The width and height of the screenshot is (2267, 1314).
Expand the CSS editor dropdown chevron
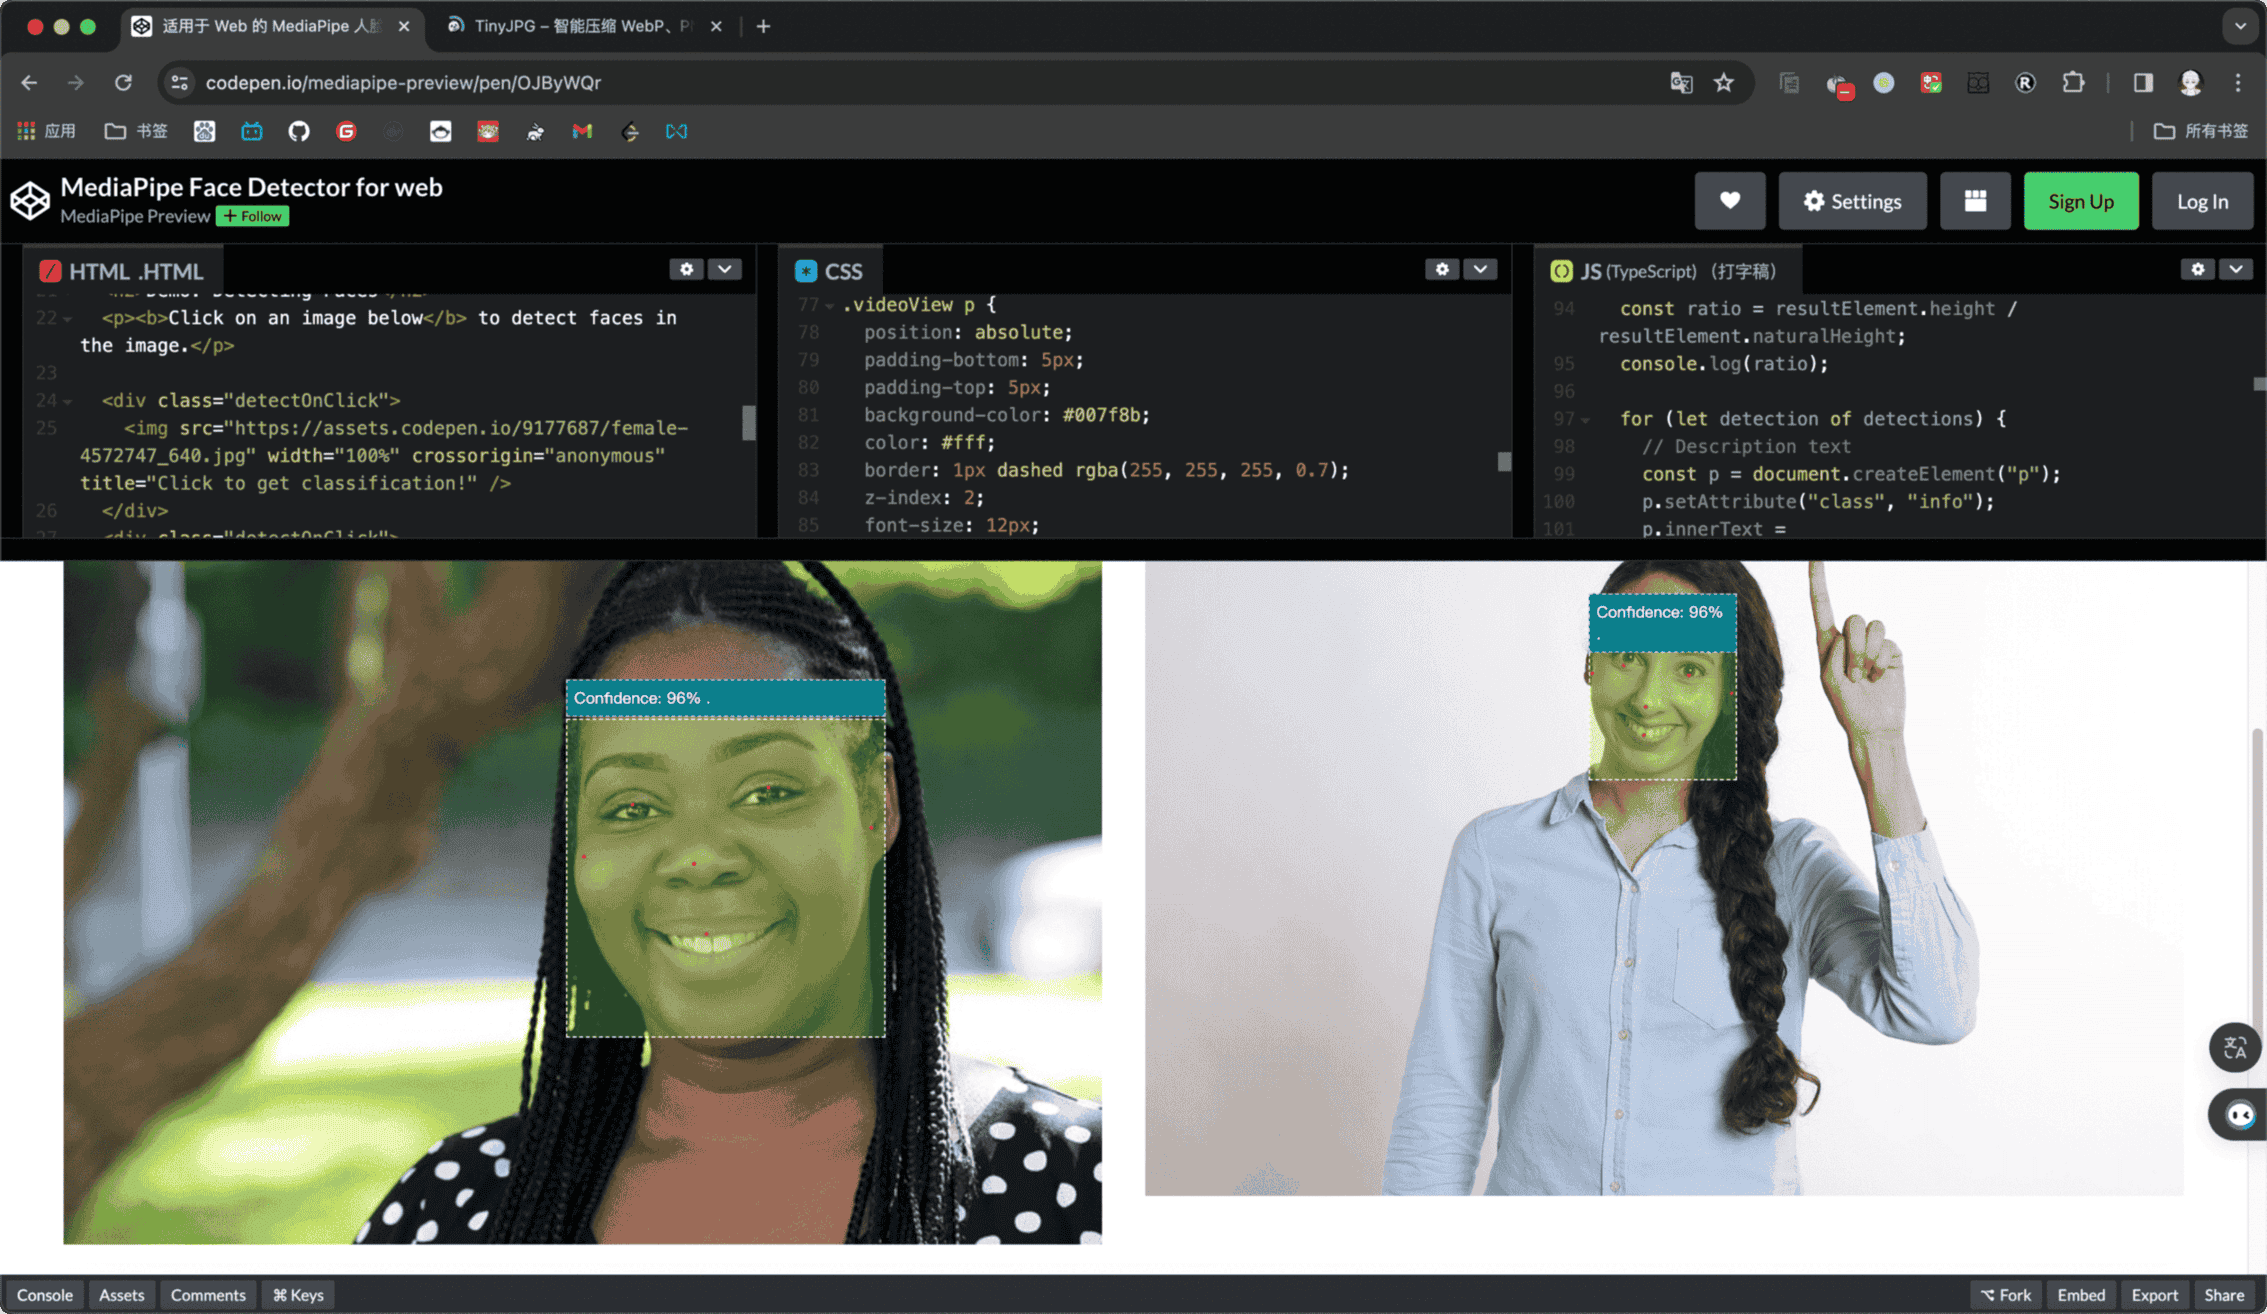pos(1480,269)
